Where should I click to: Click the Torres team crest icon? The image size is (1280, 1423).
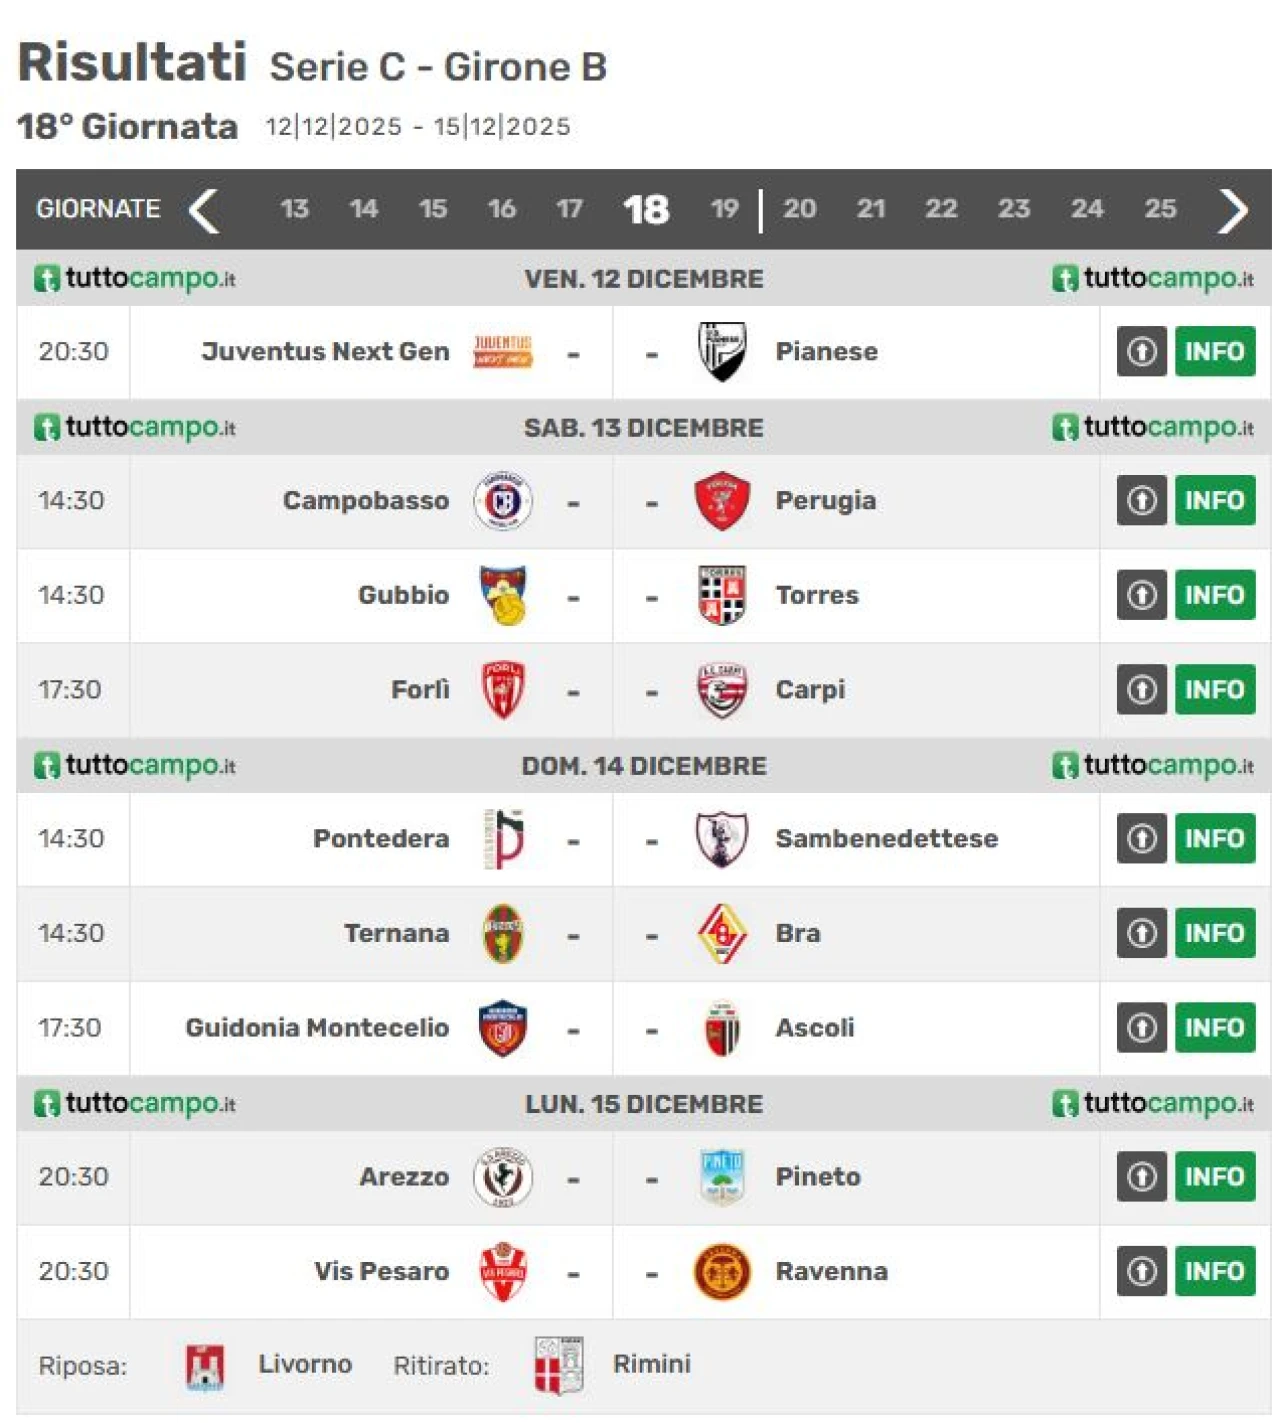coord(721,595)
